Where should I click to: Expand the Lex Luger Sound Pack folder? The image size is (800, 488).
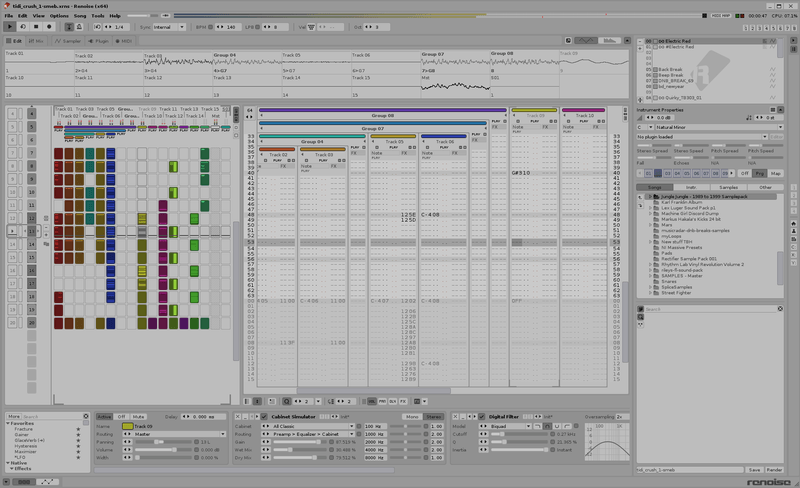tap(649, 208)
